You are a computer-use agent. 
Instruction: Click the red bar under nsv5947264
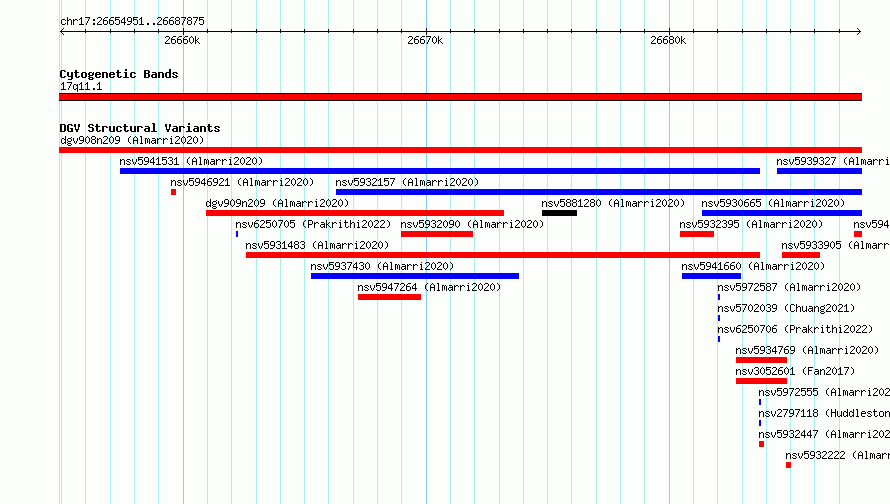389,297
